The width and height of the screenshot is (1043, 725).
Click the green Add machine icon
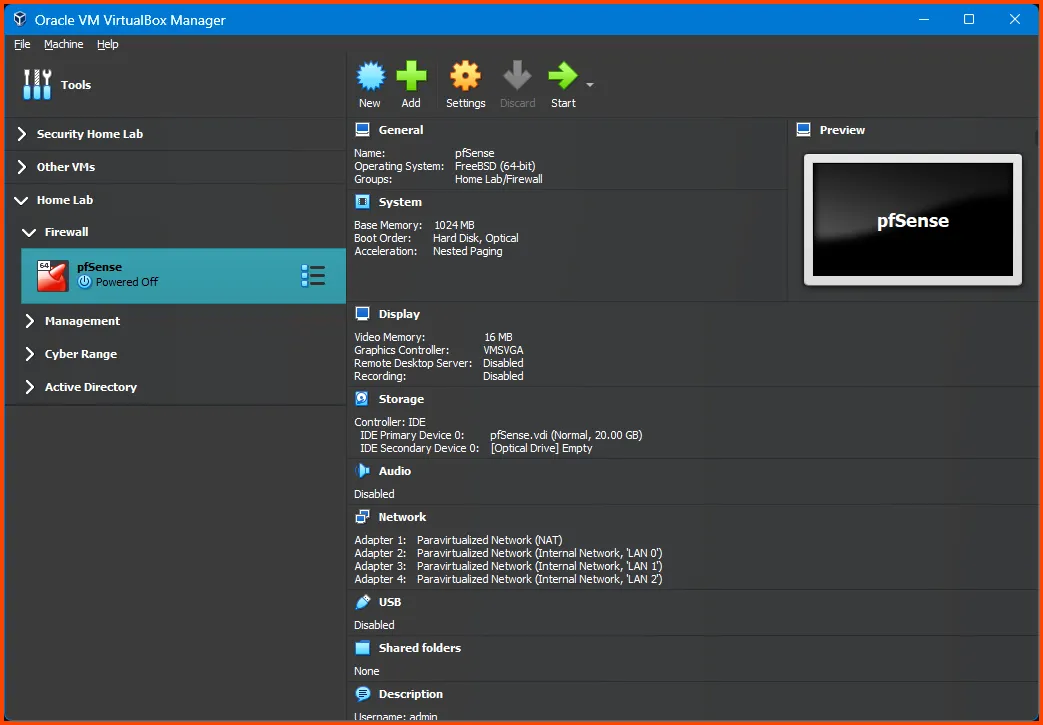[411, 76]
